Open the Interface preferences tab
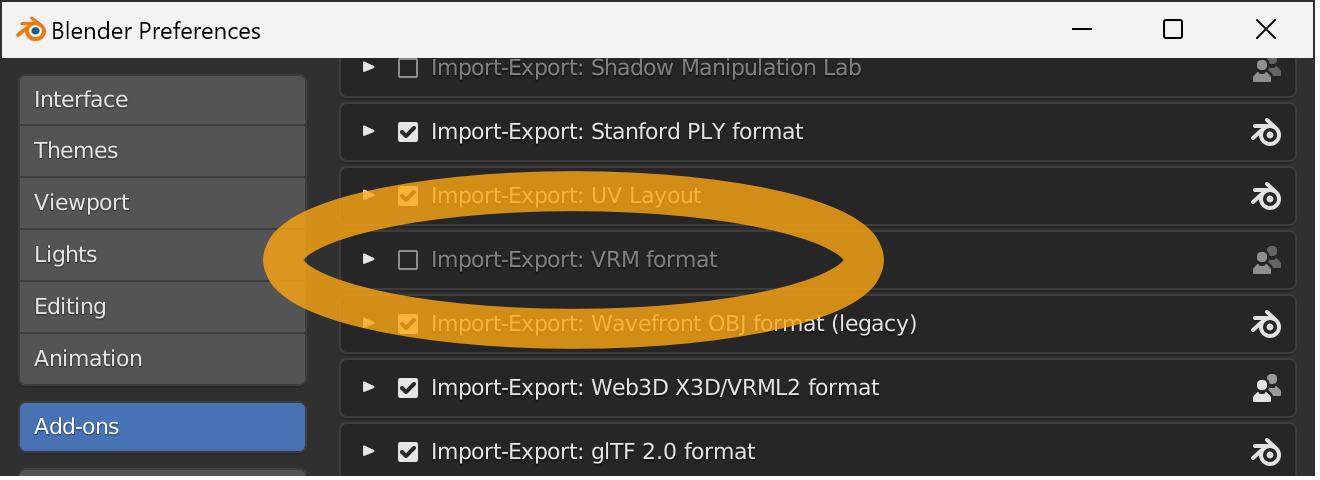This screenshot has width=1320, height=480. 162,100
